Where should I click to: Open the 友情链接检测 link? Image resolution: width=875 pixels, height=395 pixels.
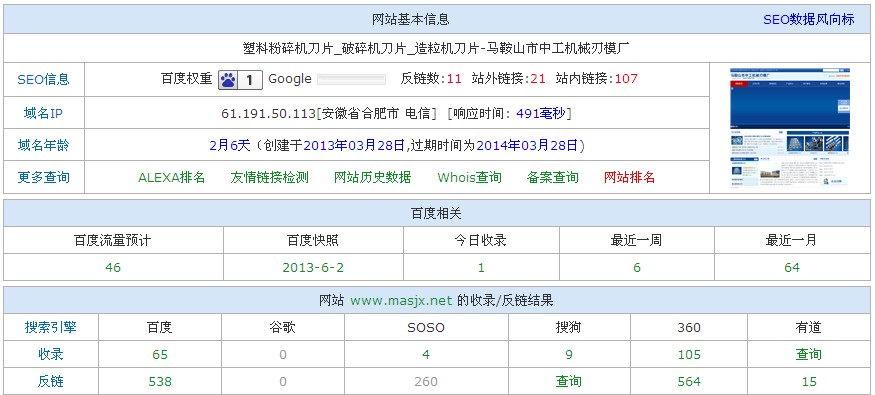coord(270,177)
